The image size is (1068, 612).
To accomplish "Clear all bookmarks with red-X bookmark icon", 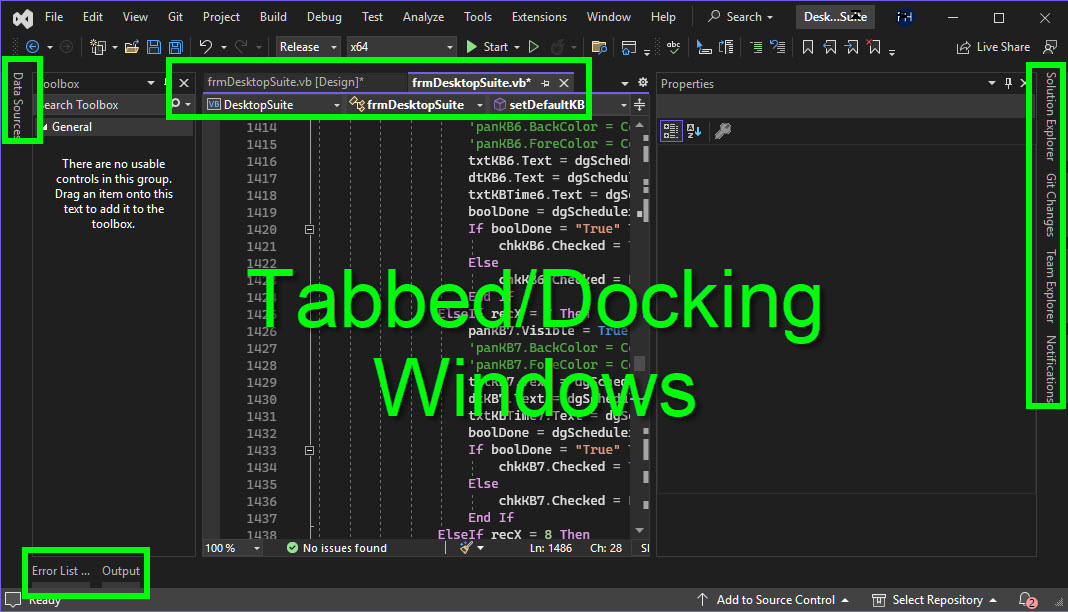I will 874,47.
